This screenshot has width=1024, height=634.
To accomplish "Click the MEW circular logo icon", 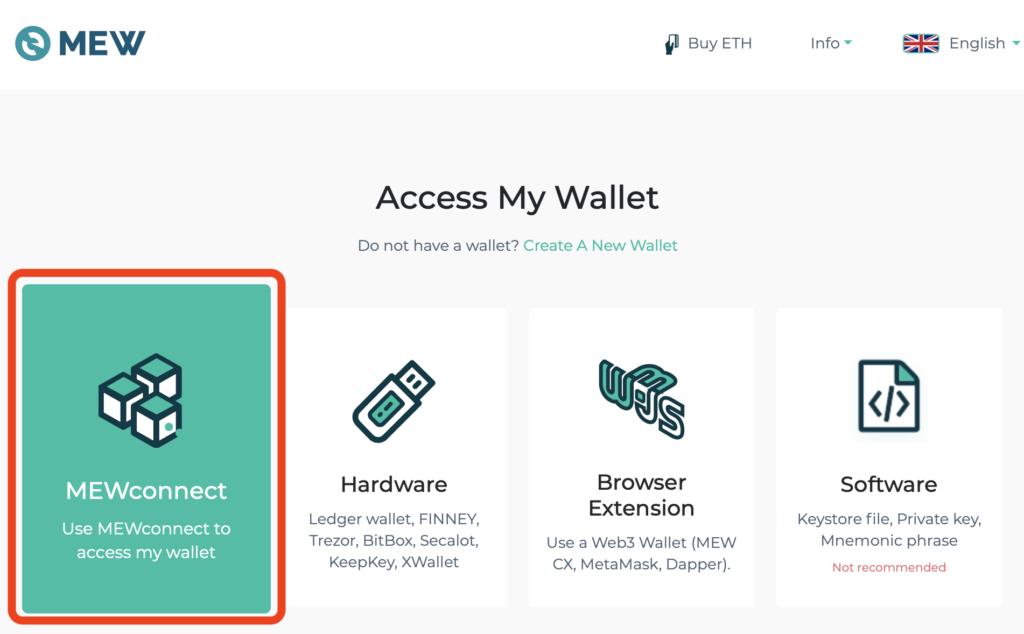I will 33,43.
